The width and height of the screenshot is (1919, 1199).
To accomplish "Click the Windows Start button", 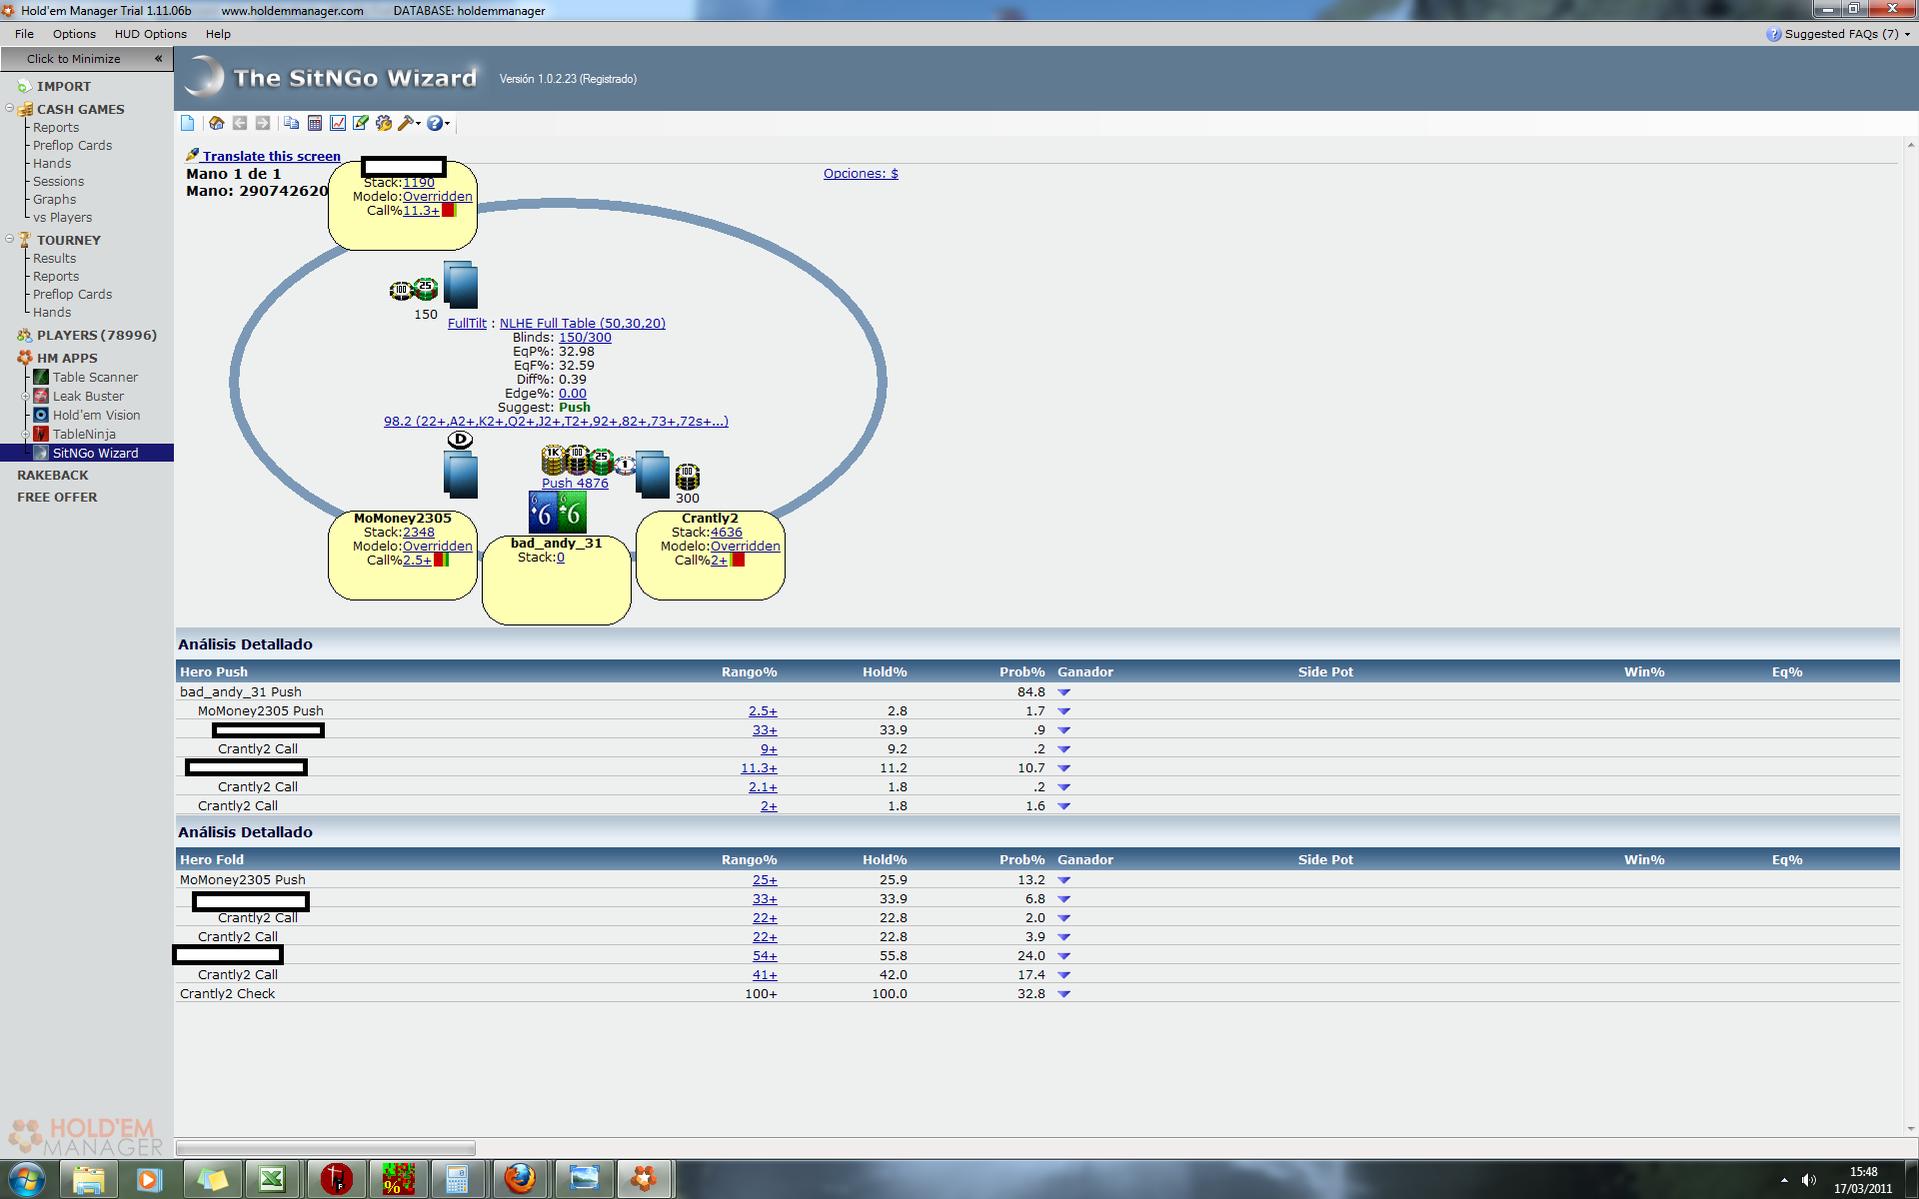I will pyautogui.click(x=27, y=1179).
